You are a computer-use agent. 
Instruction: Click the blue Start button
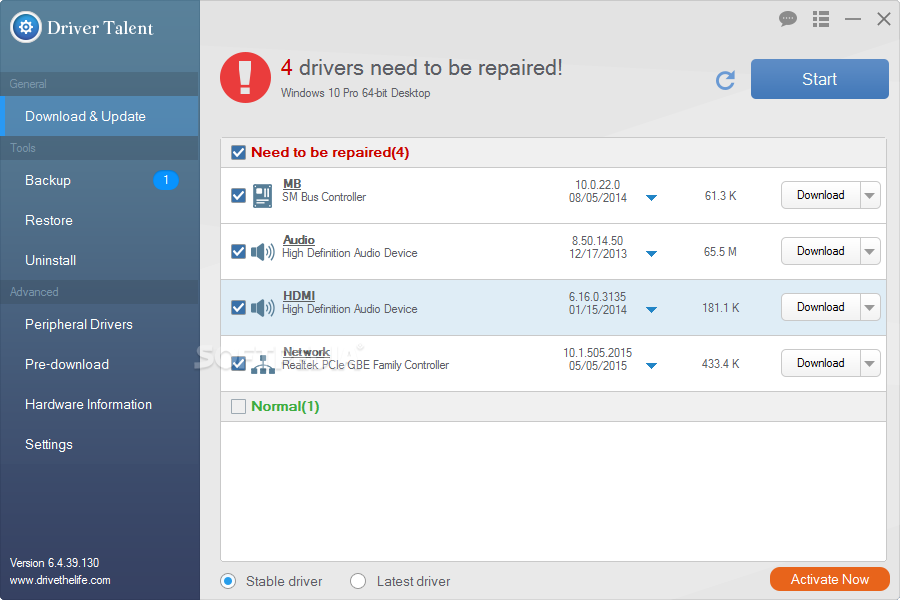coord(819,79)
